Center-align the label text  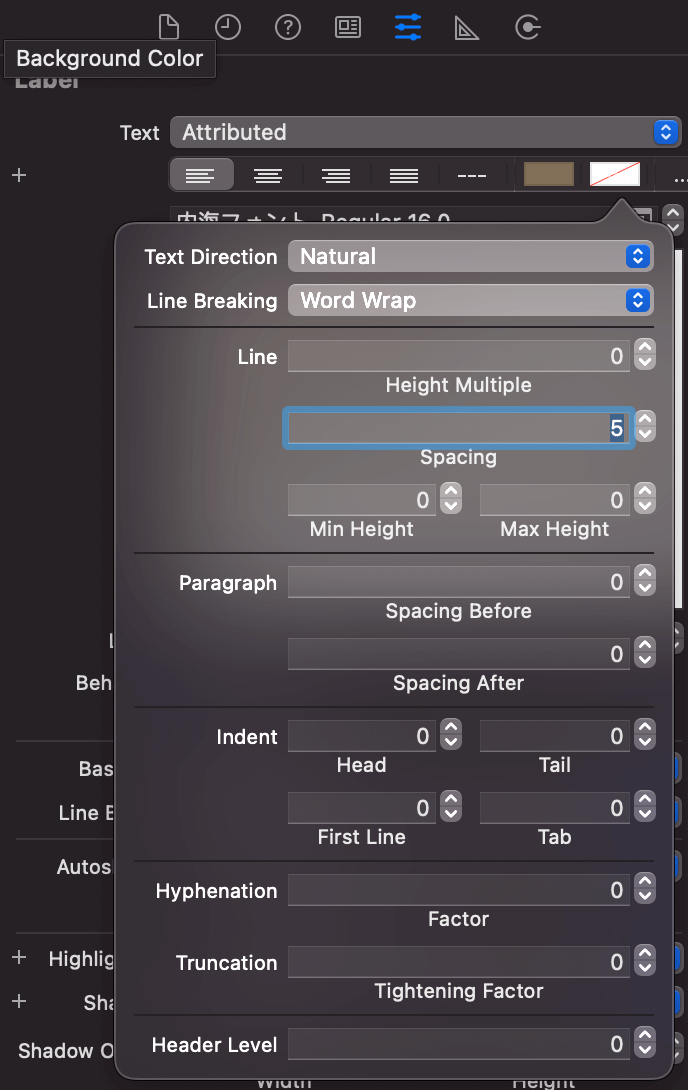[268, 175]
